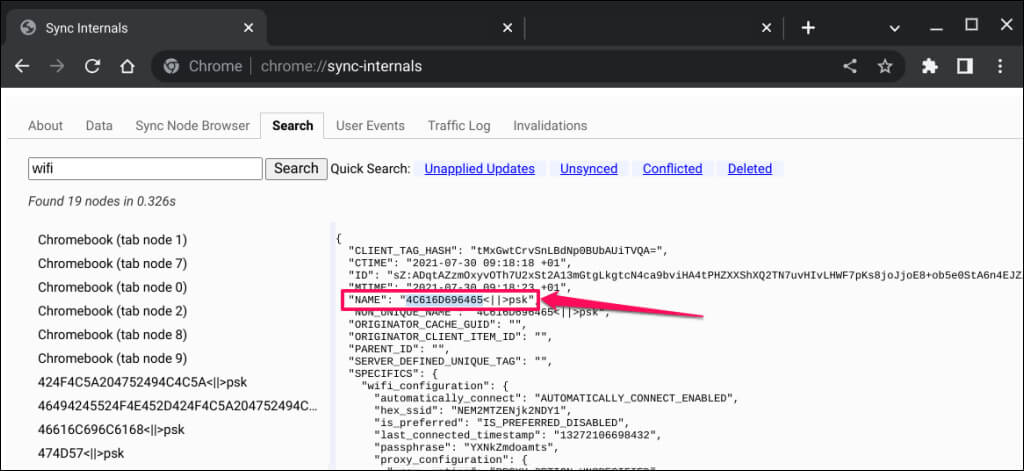The width and height of the screenshot is (1024, 471).
Task: Open the Sync Node Browser tab
Action: [x=192, y=126]
